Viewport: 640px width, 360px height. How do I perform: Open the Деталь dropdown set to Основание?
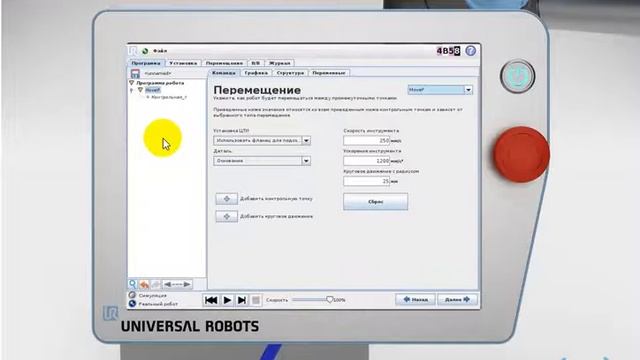pyautogui.click(x=262, y=161)
